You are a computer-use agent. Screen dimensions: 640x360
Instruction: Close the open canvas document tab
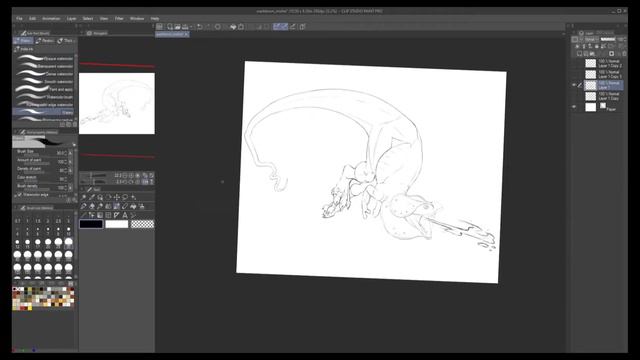186,35
